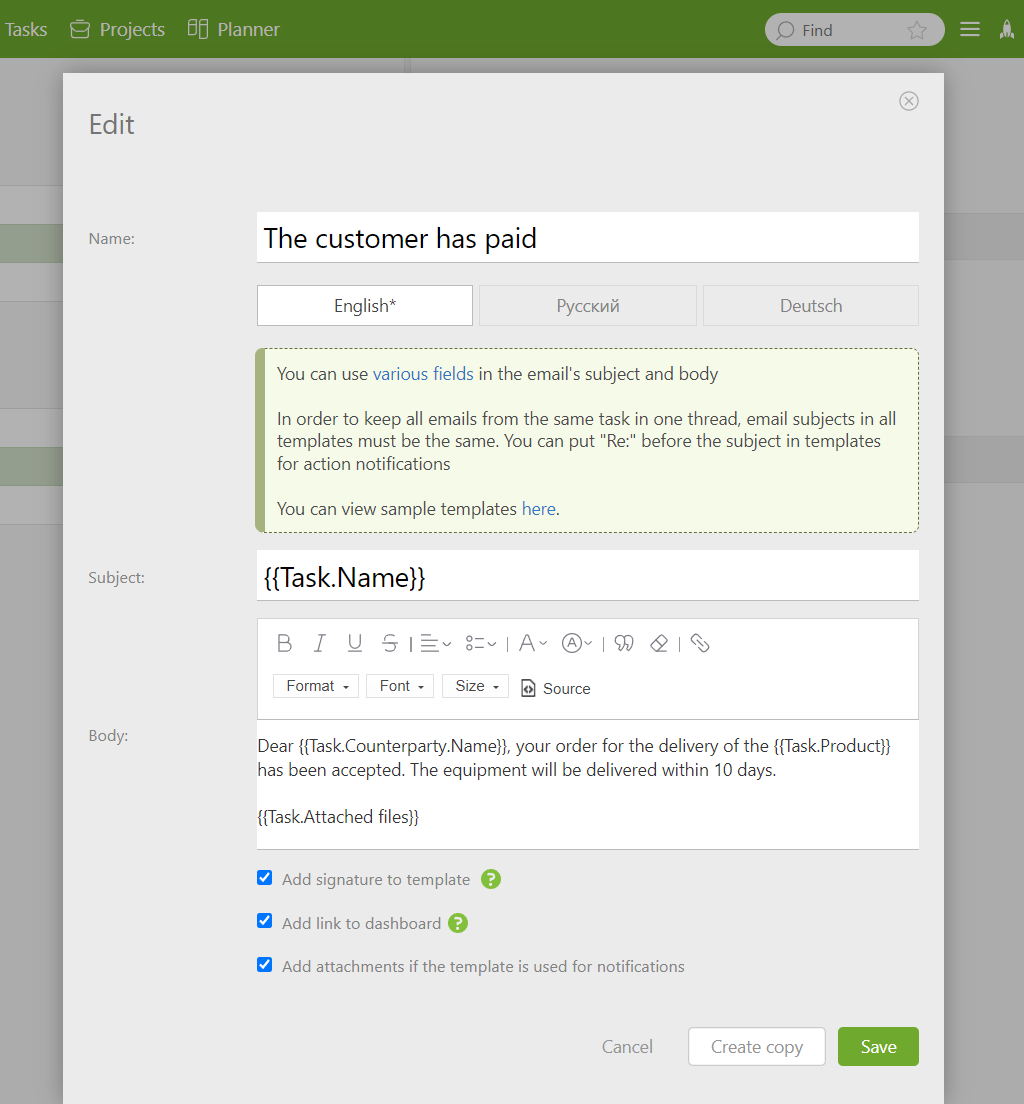The image size is (1024, 1104).
Task: Open the text color picker
Action: [532, 644]
